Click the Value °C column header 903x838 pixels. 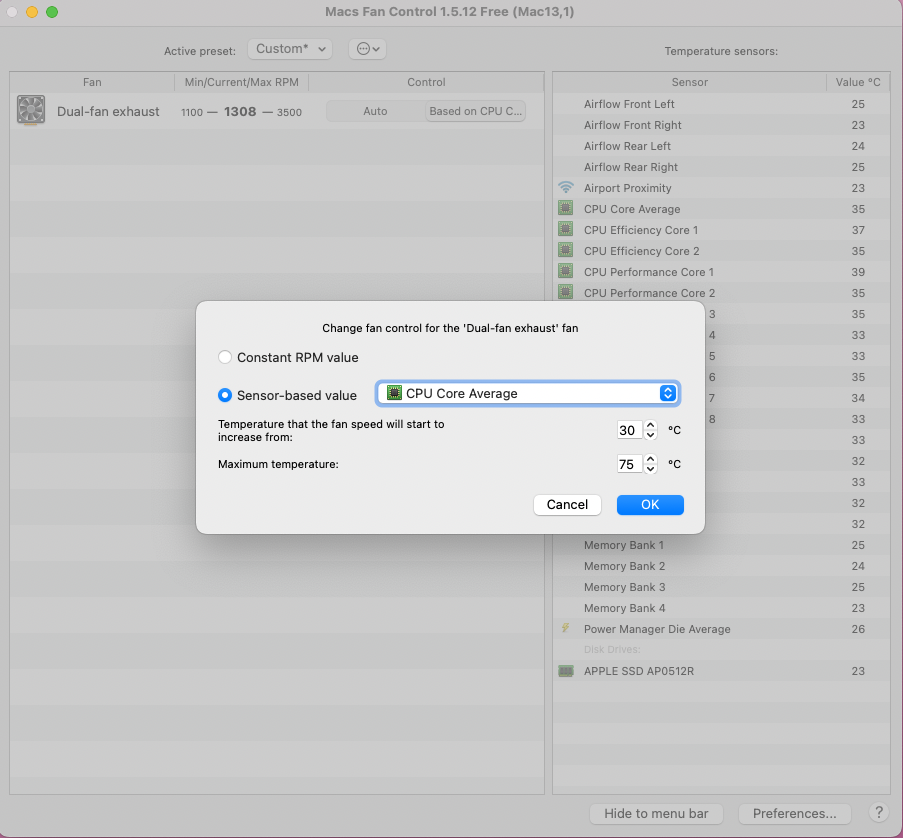858,82
